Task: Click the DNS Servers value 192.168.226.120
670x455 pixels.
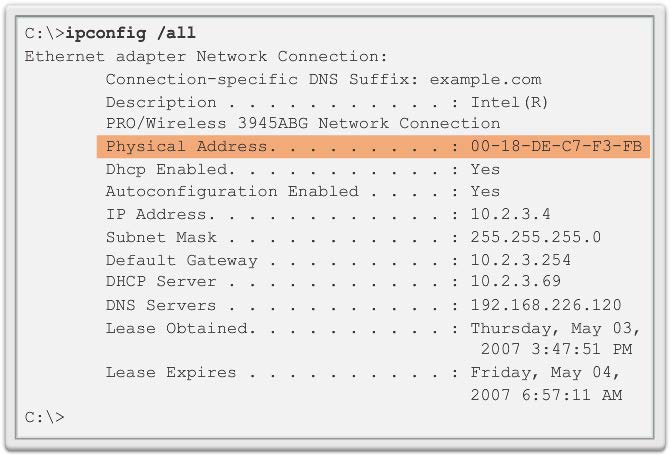Action: 545,305
